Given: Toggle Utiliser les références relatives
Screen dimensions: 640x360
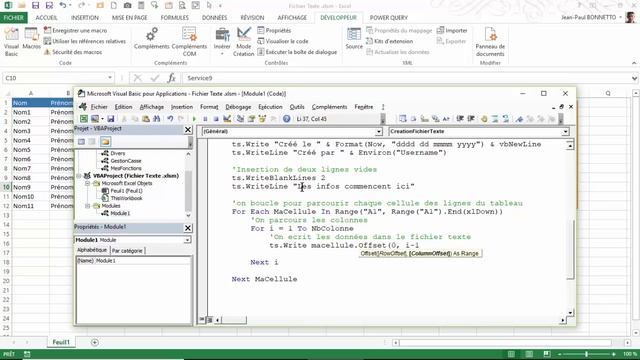Looking at the screenshot, I should [84, 41].
